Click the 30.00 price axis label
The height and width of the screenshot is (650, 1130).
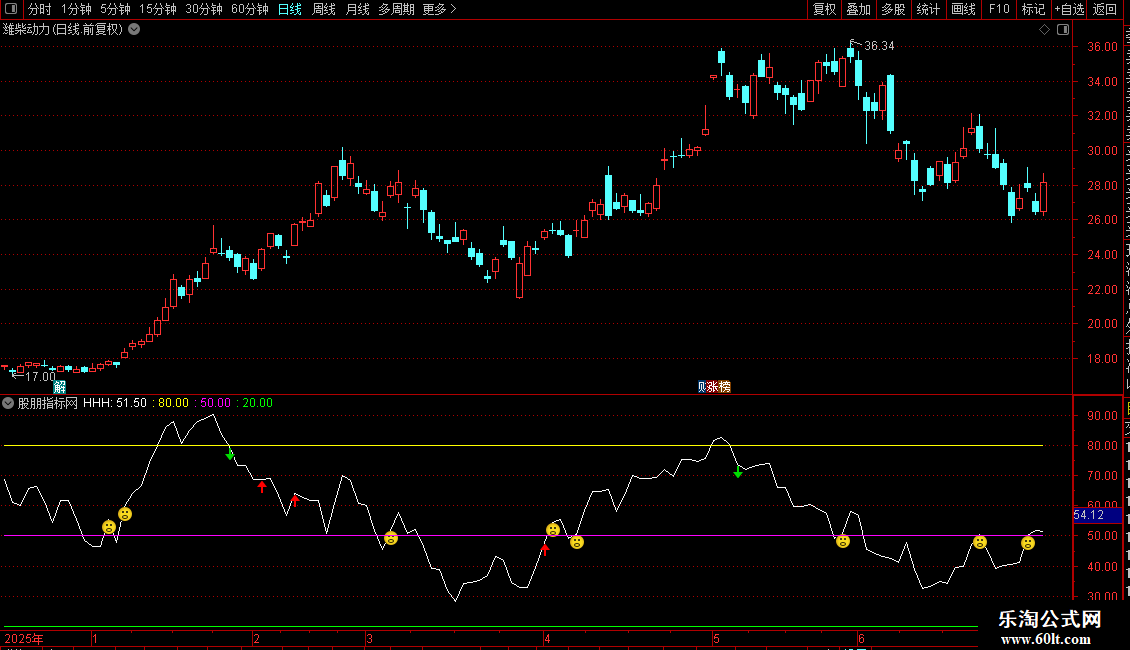[1102, 151]
